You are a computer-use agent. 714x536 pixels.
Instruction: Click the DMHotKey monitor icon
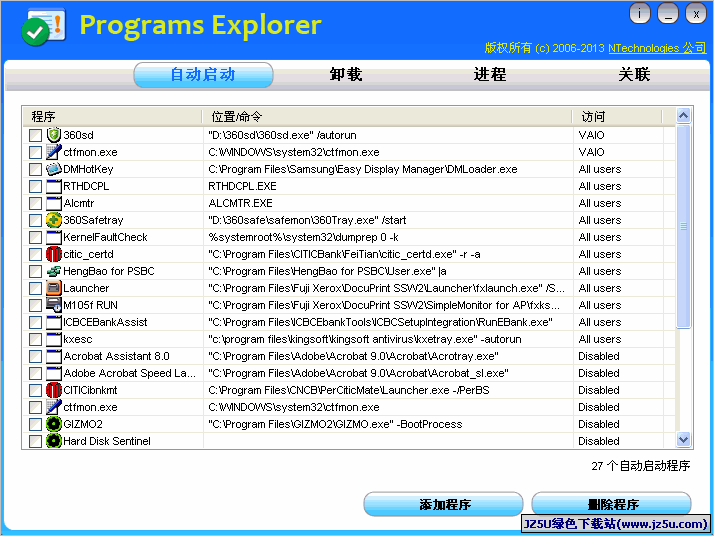tap(54, 169)
